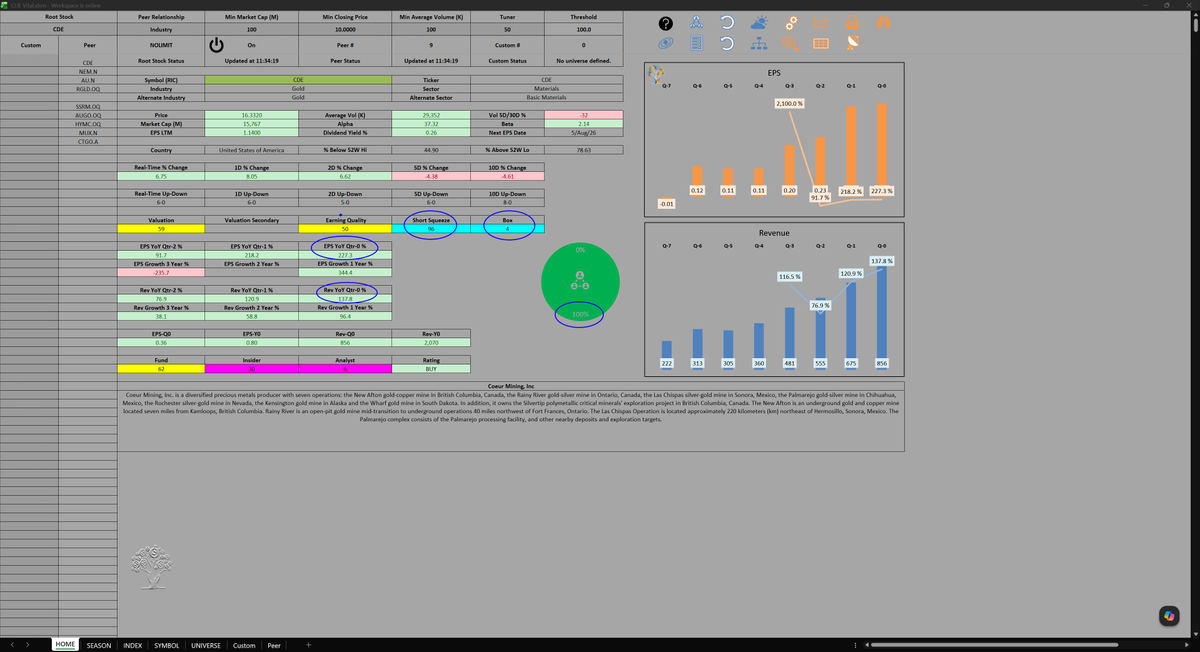Image resolution: width=1200 pixels, height=652 pixels.
Task: Click the Rev YoY Qtr-0 value 137.8
Action: click(x=345, y=298)
